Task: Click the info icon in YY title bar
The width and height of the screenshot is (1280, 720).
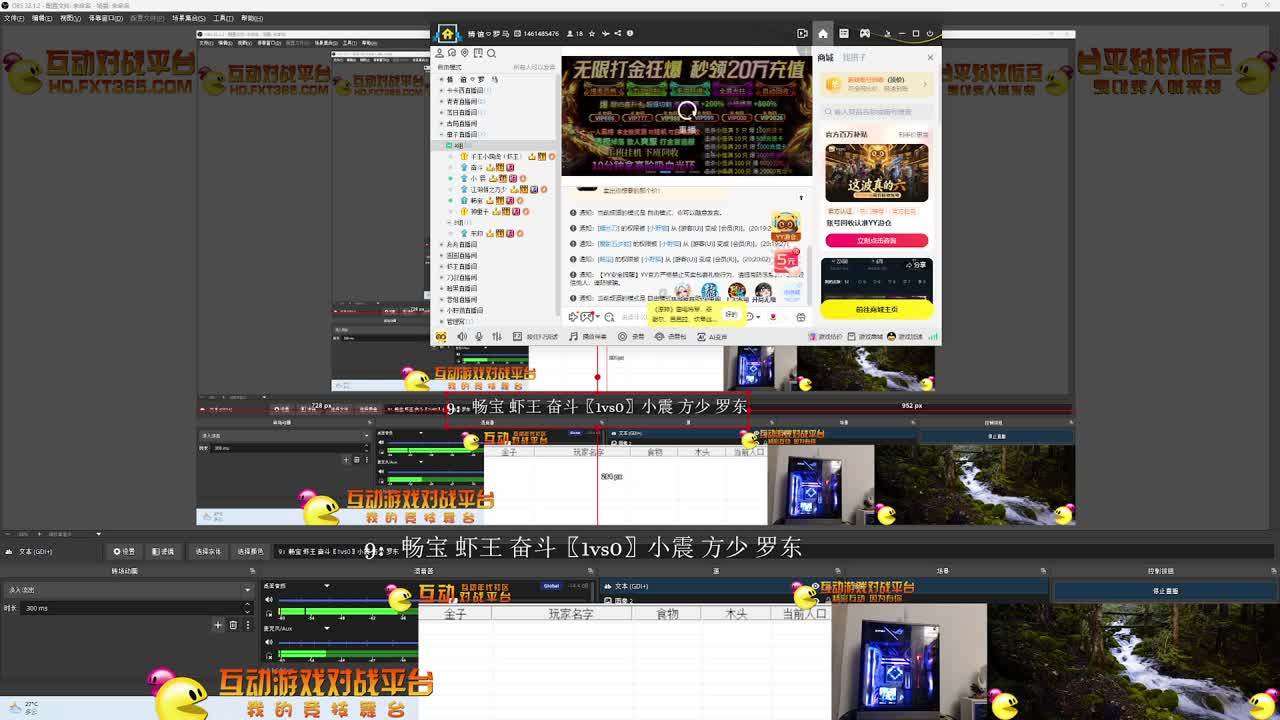Action: point(630,34)
